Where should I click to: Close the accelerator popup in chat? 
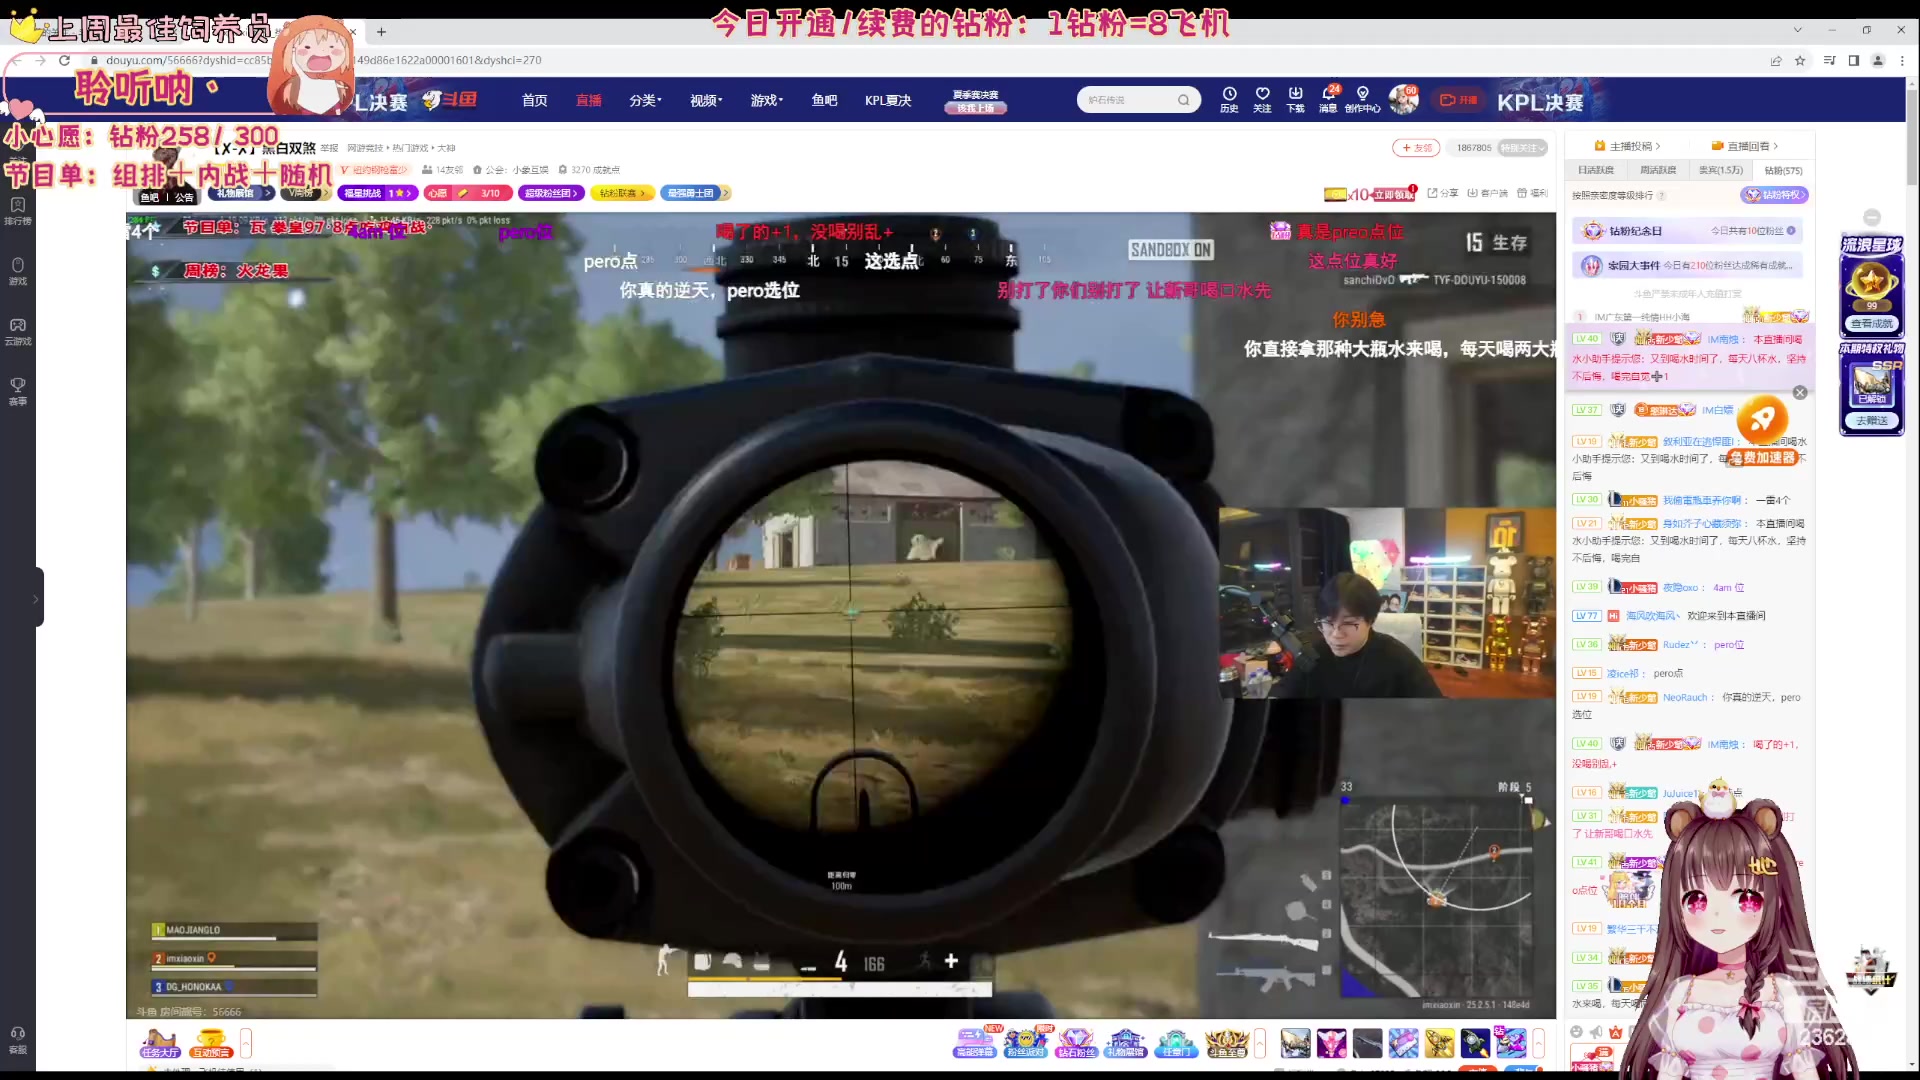coord(1800,393)
